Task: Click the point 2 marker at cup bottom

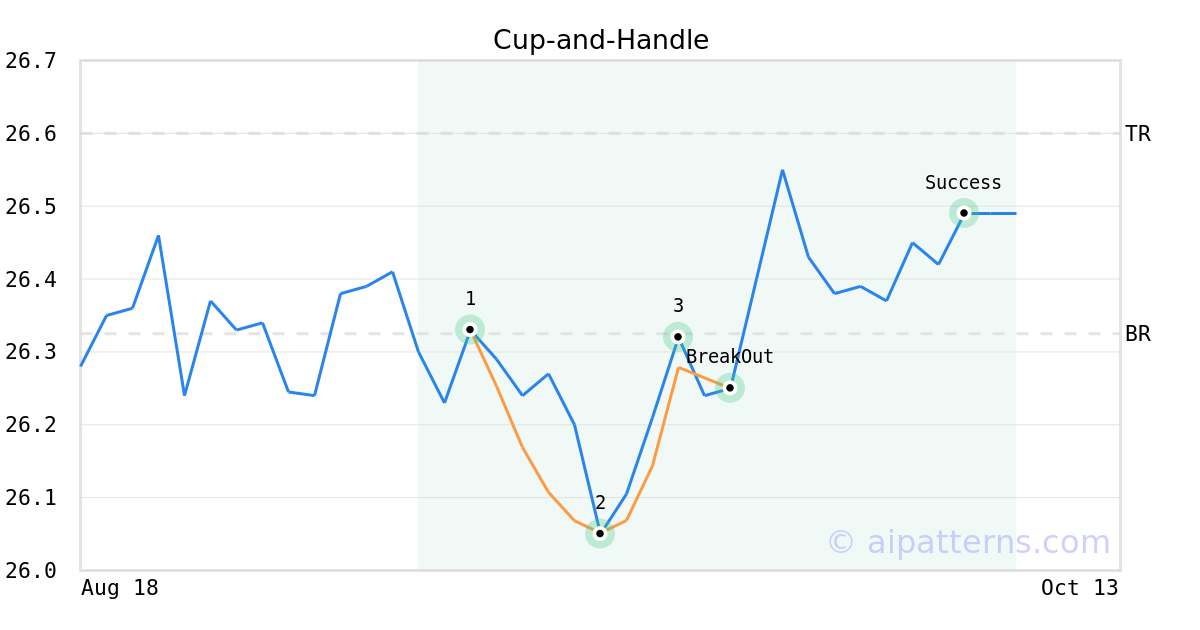Action: (600, 534)
